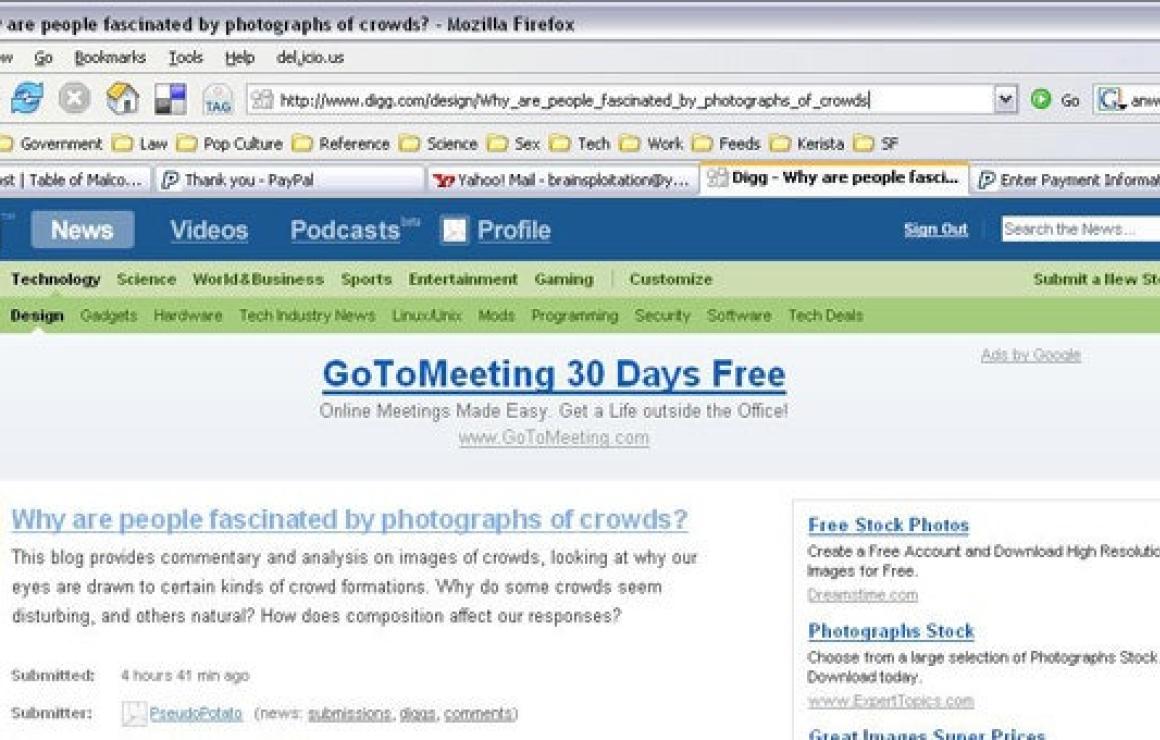1160x740 pixels.
Task: Open the Sex bookmarks folder
Action: point(513,144)
